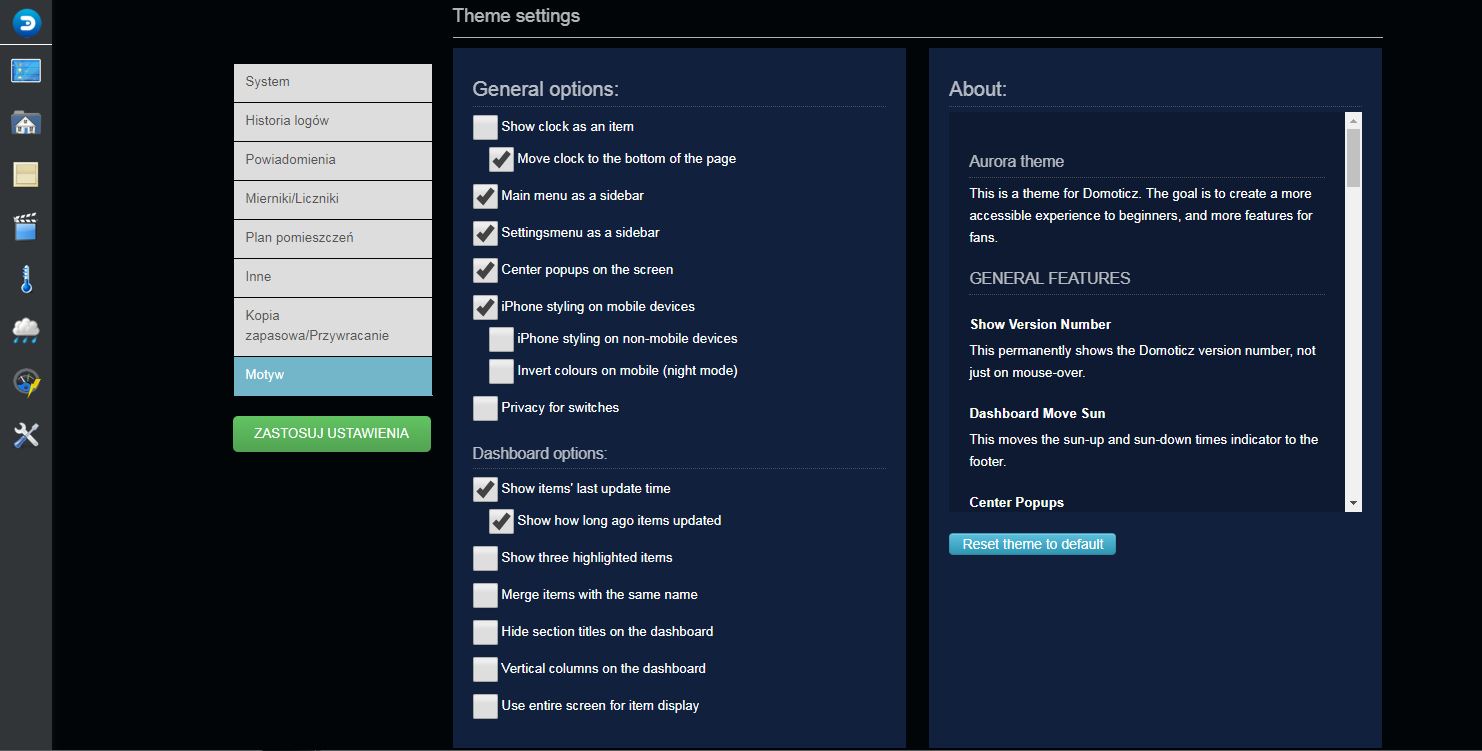Check Invert colours on mobile (night mode)
The width and height of the screenshot is (1482, 751).
coord(501,371)
